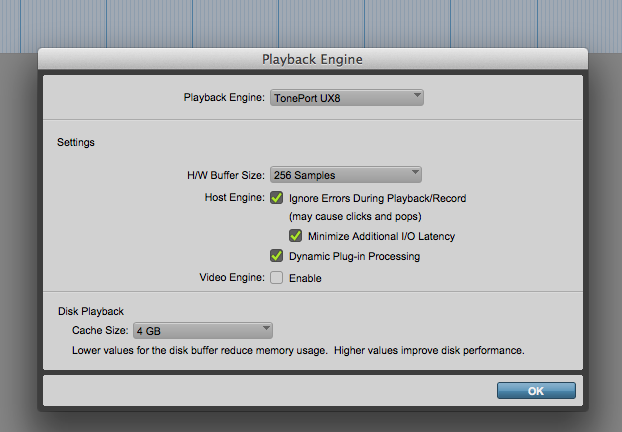
Task: Click the Disk Playback section heading
Action: click(x=91, y=311)
